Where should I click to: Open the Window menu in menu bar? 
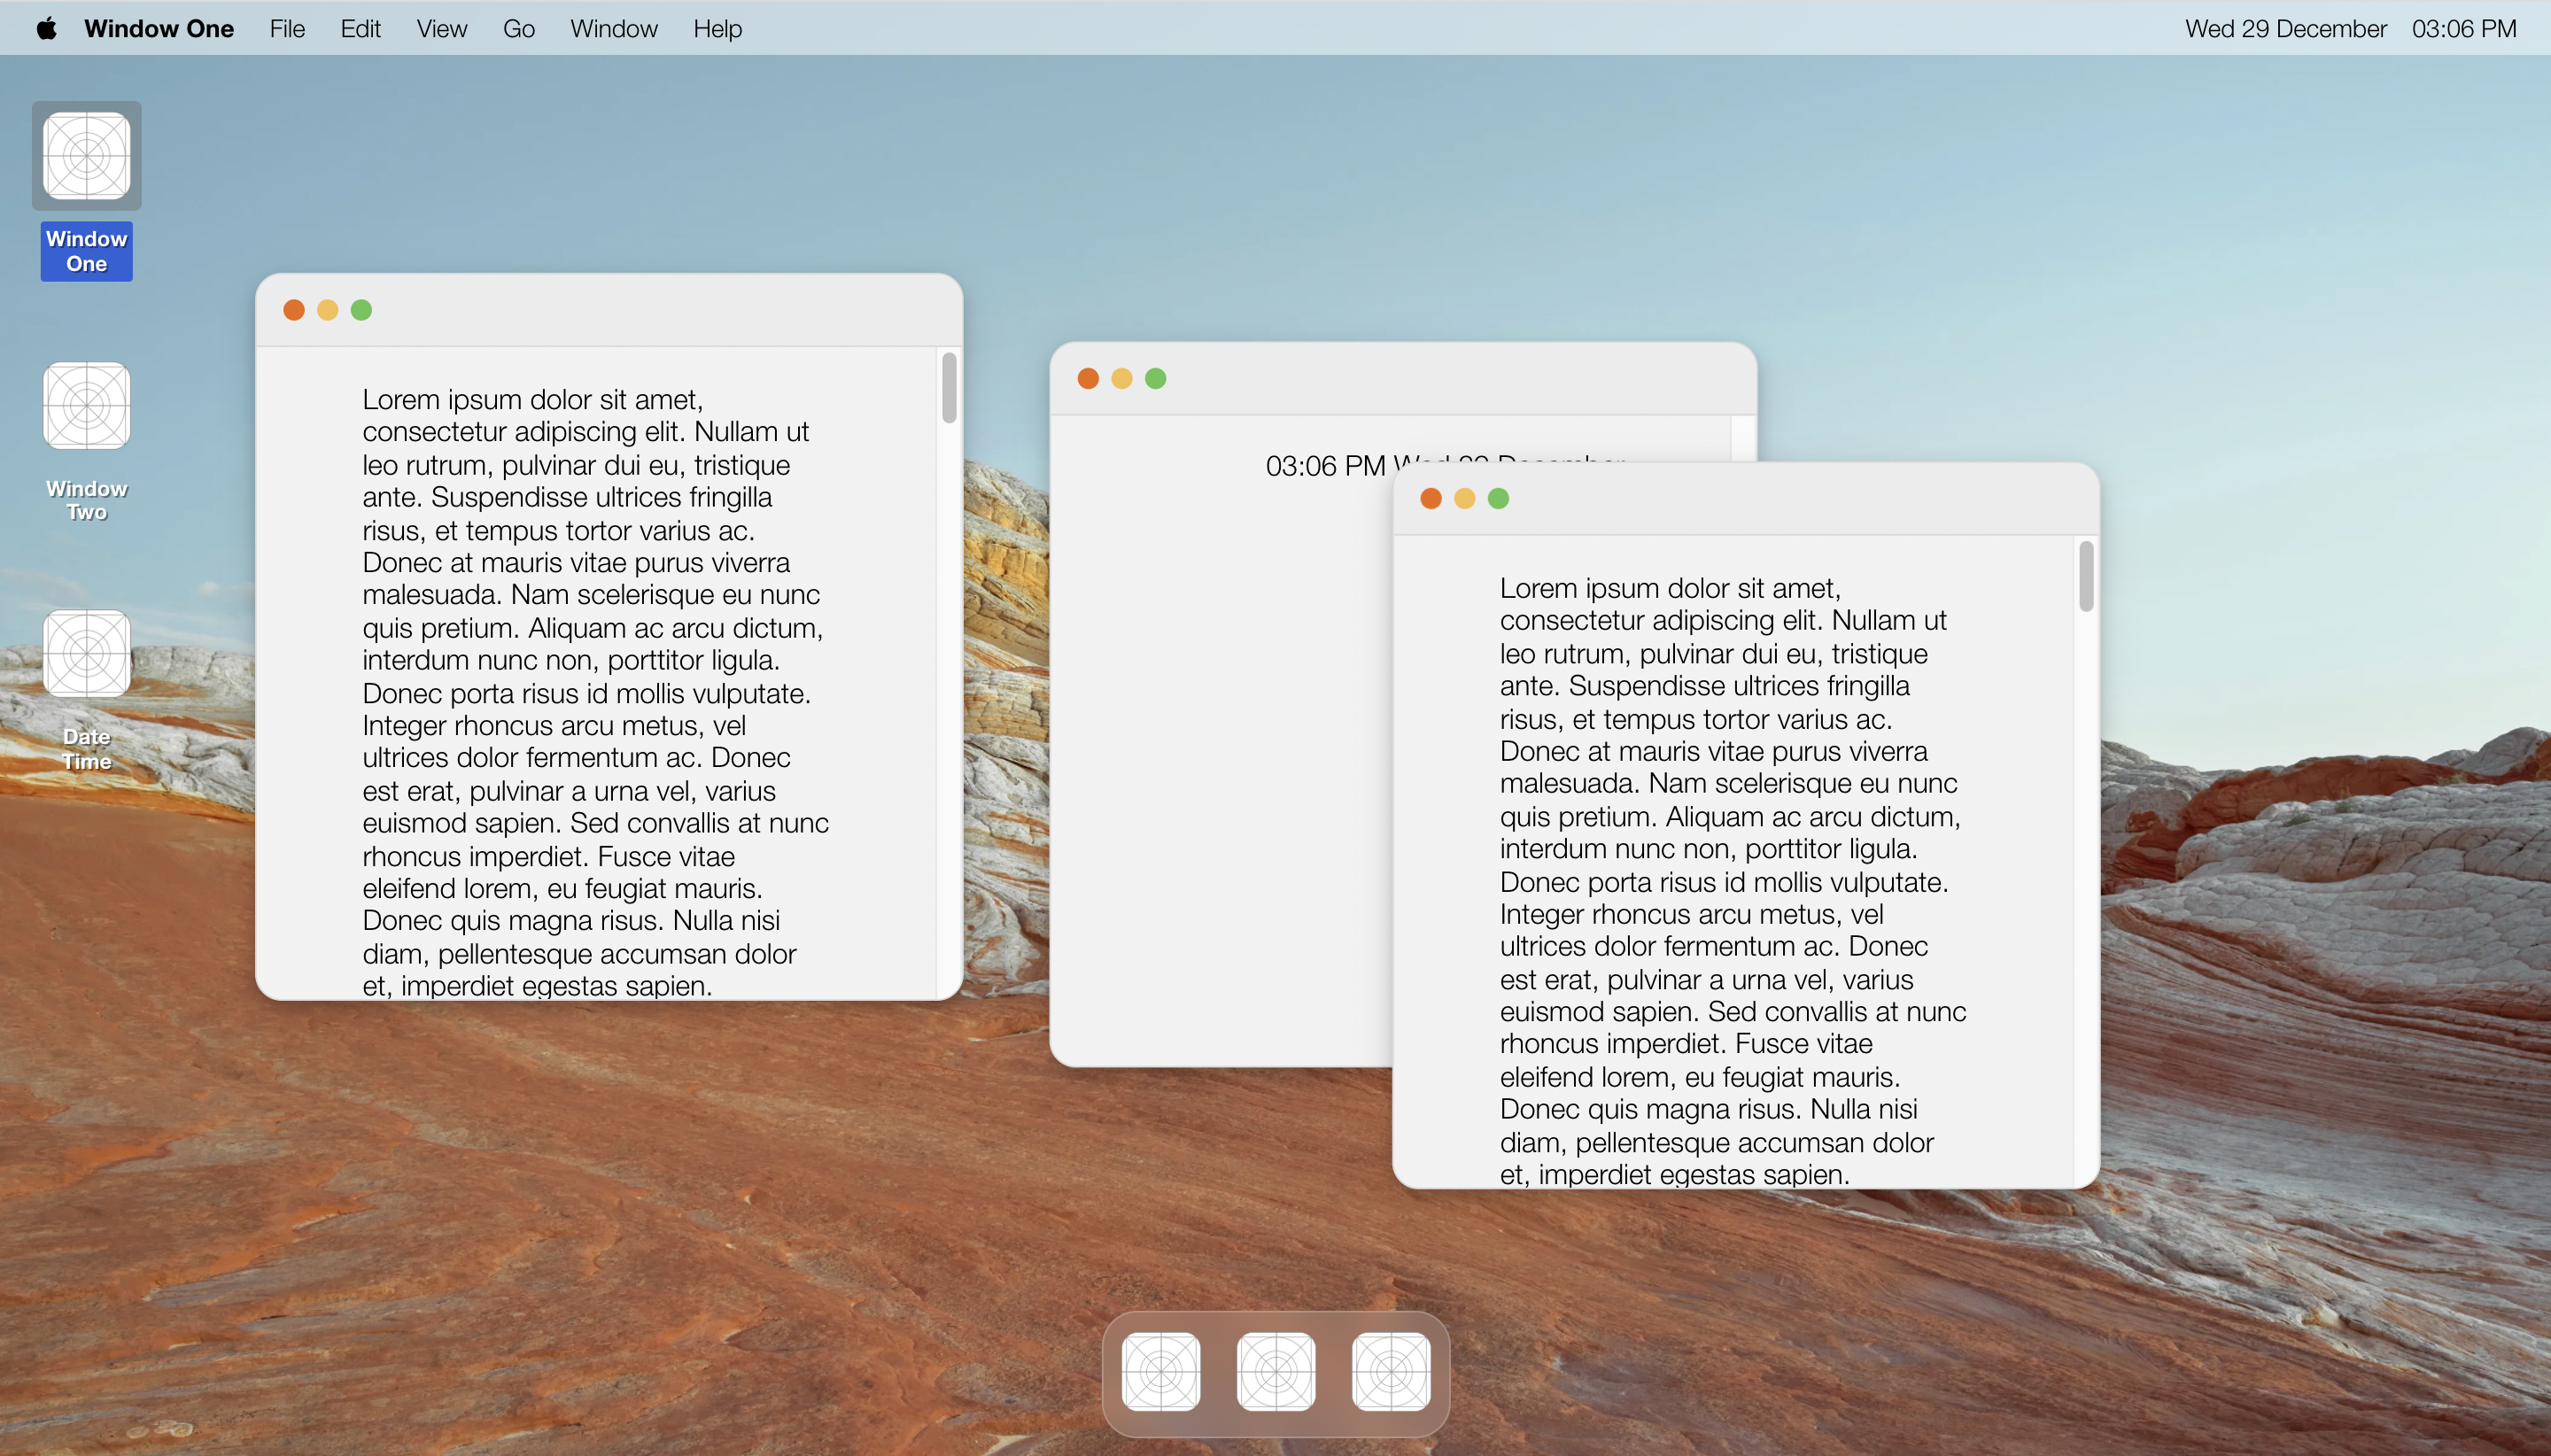pos(613,28)
